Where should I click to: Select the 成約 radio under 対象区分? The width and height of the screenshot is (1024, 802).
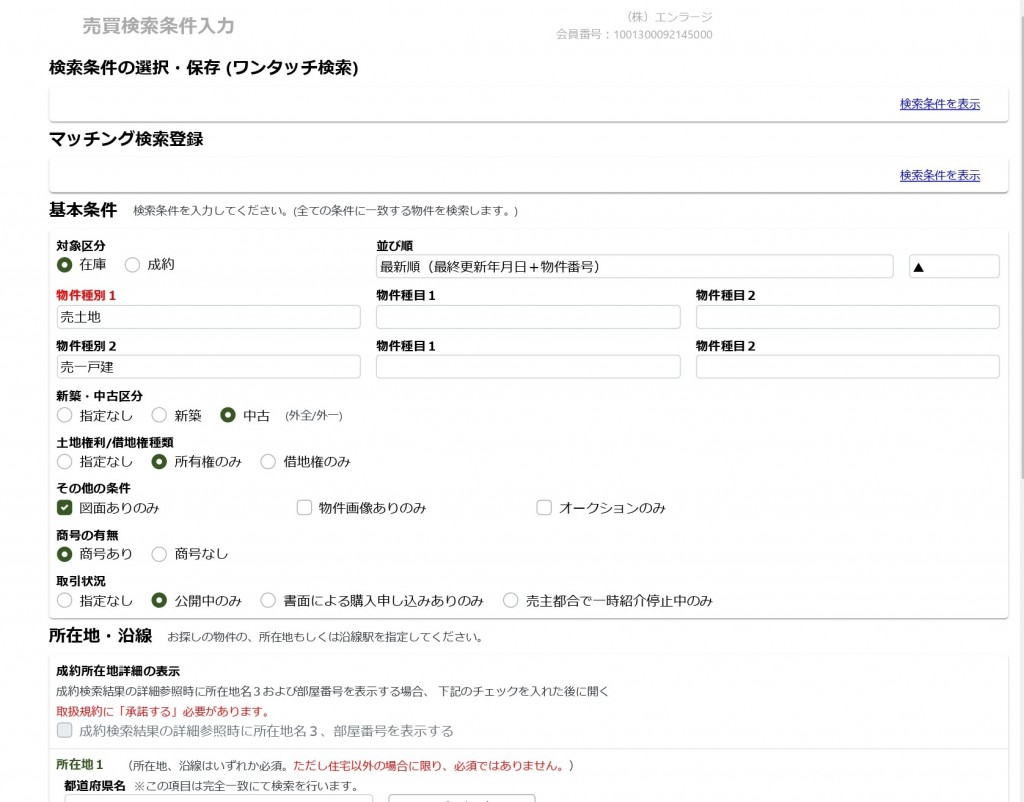(131, 264)
